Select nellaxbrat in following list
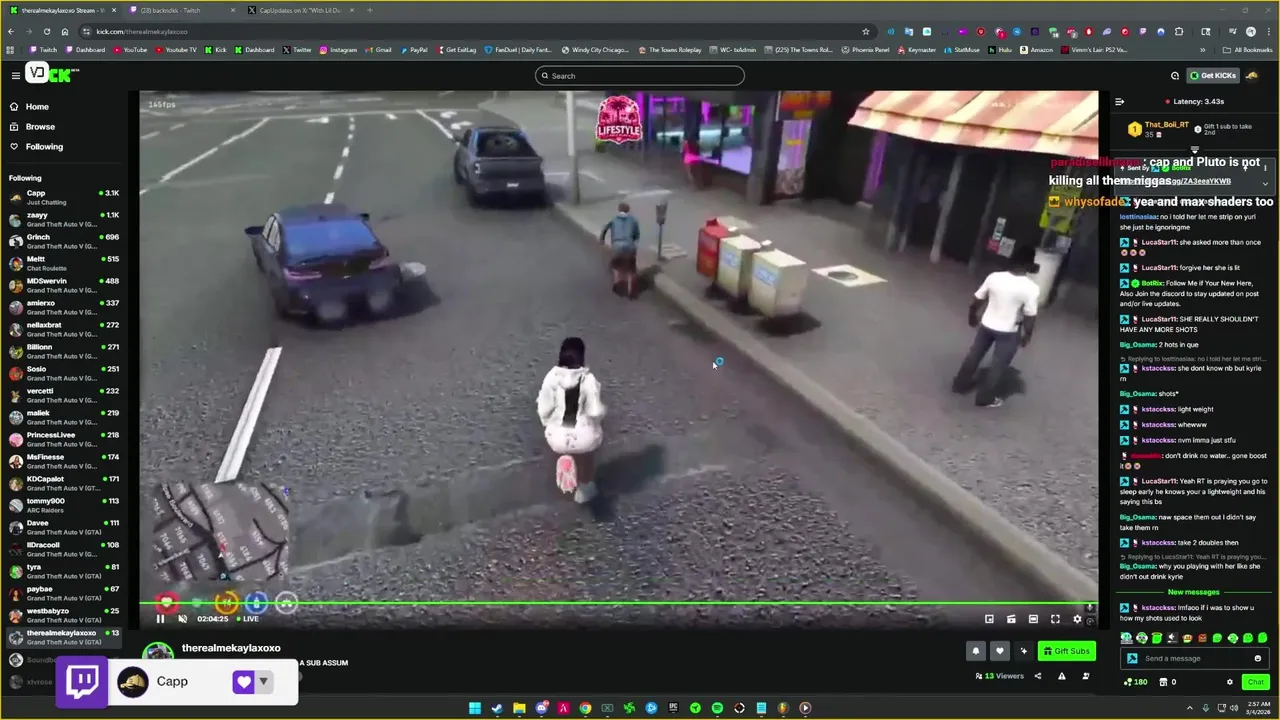 (x=64, y=329)
